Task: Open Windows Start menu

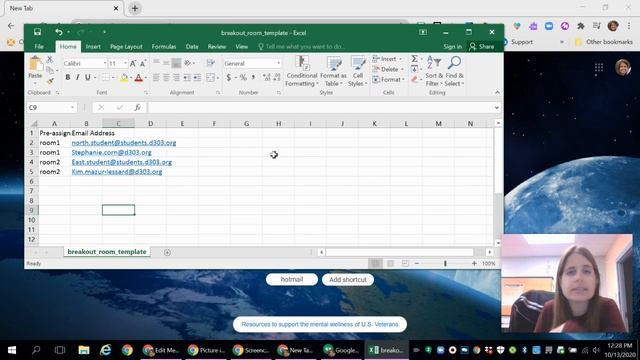Action: pos(12,350)
